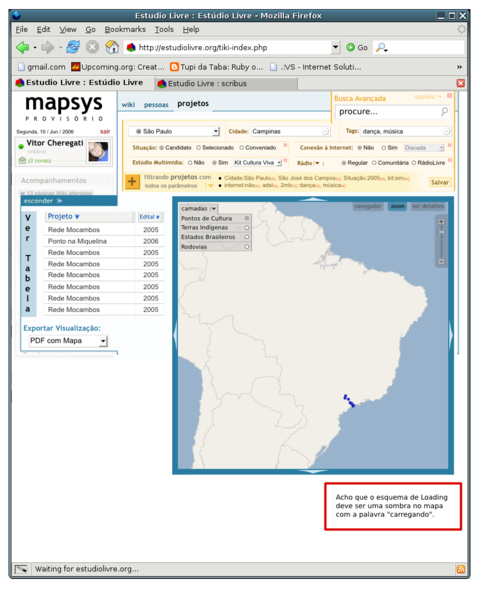This screenshot has height=600, width=479.
Task: Select the Conveniado situation radio button
Action: point(242,148)
